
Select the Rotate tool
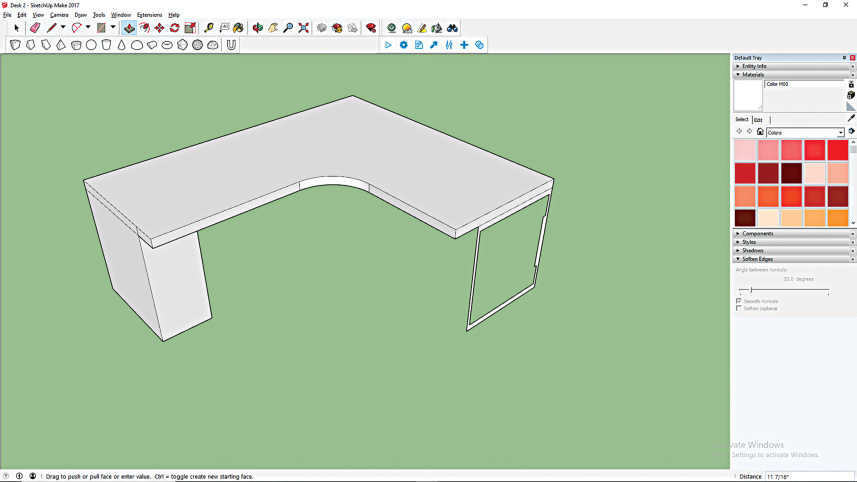click(x=174, y=28)
